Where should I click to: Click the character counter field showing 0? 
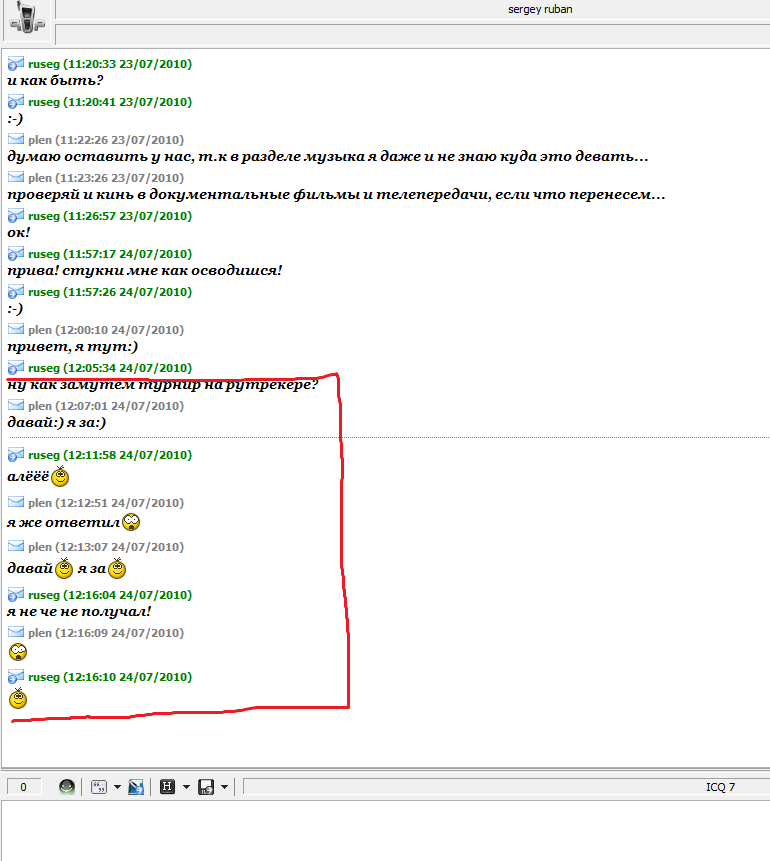pyautogui.click(x=24, y=787)
